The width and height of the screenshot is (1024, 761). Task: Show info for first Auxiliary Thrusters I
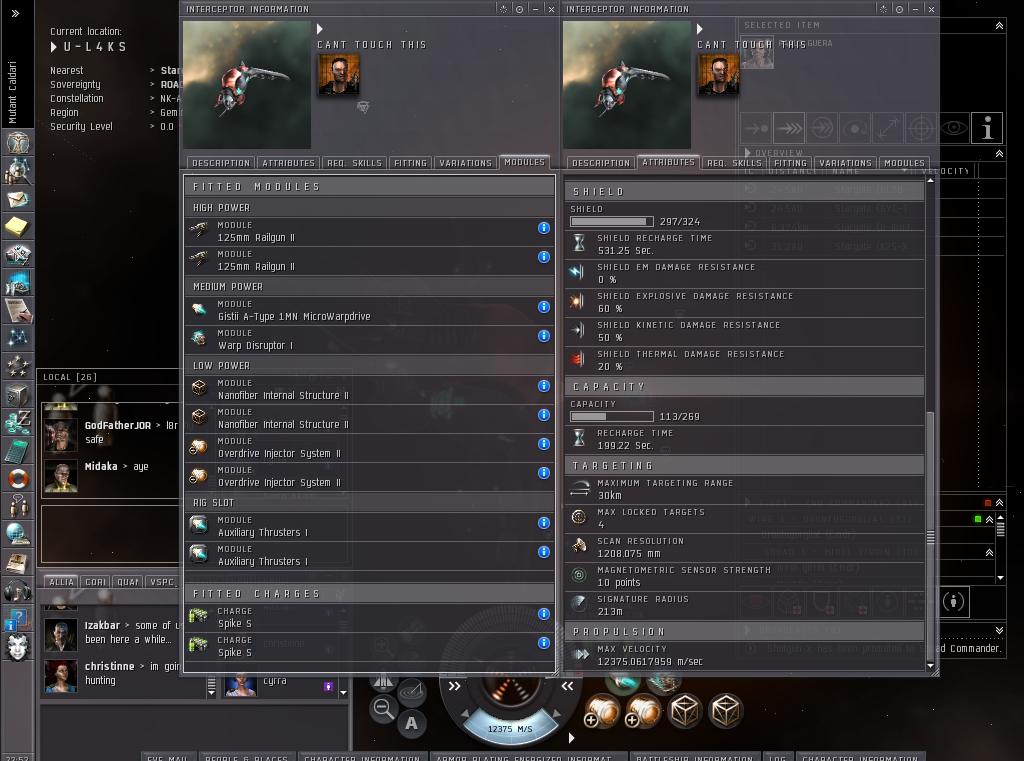[x=543, y=523]
